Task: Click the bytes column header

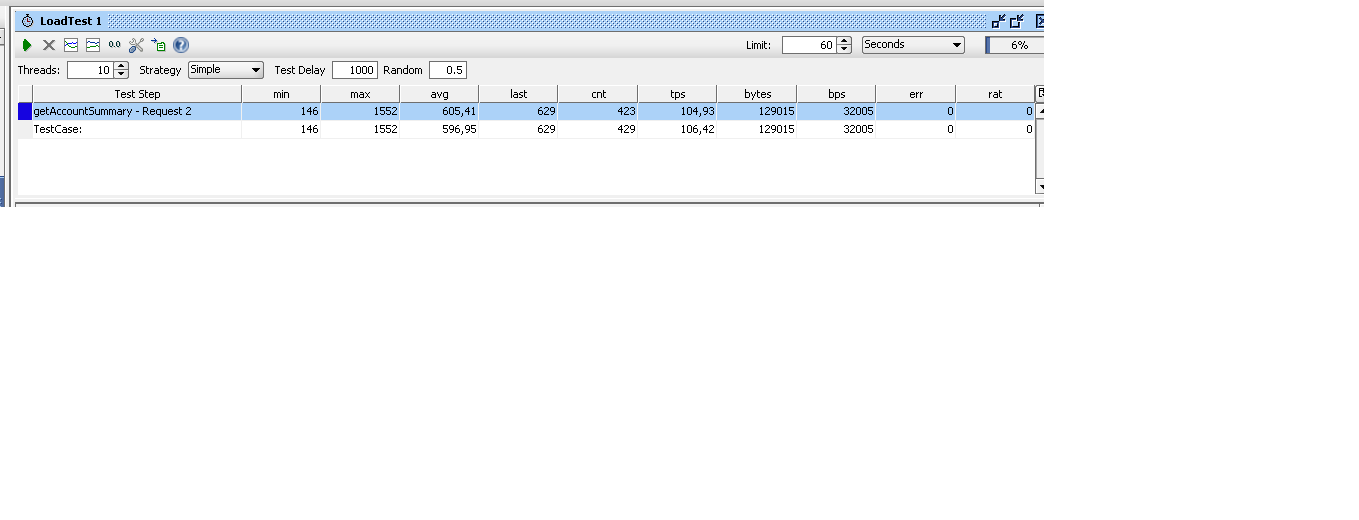Action: click(x=757, y=94)
